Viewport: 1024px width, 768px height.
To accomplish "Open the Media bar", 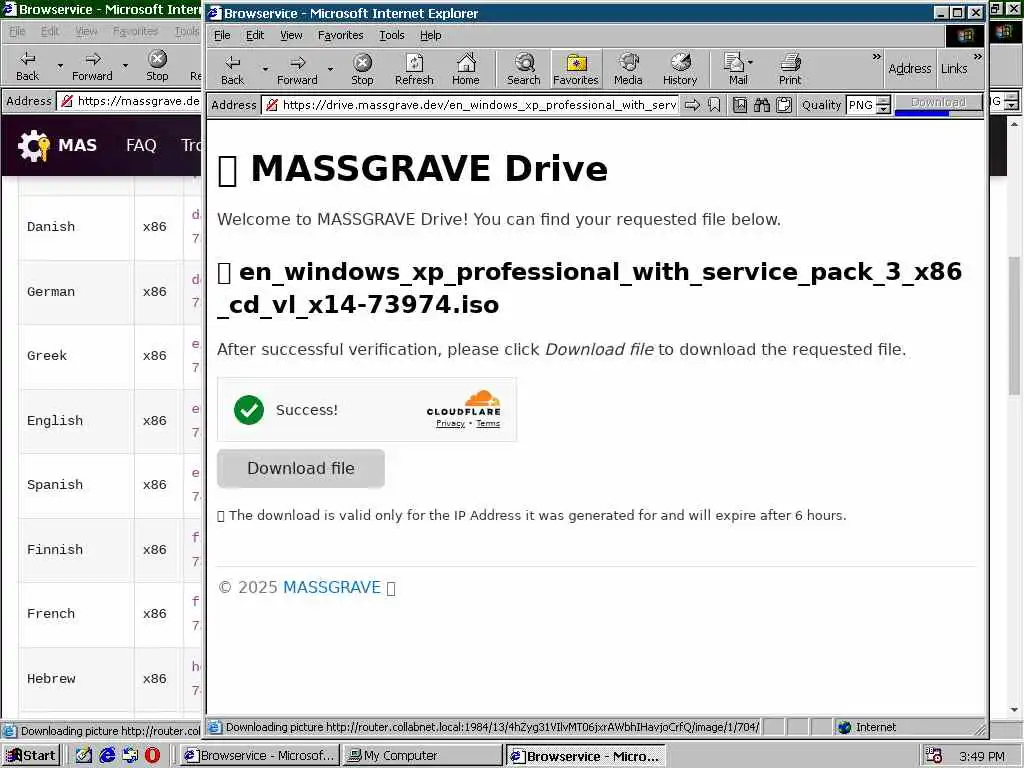I will (628, 70).
